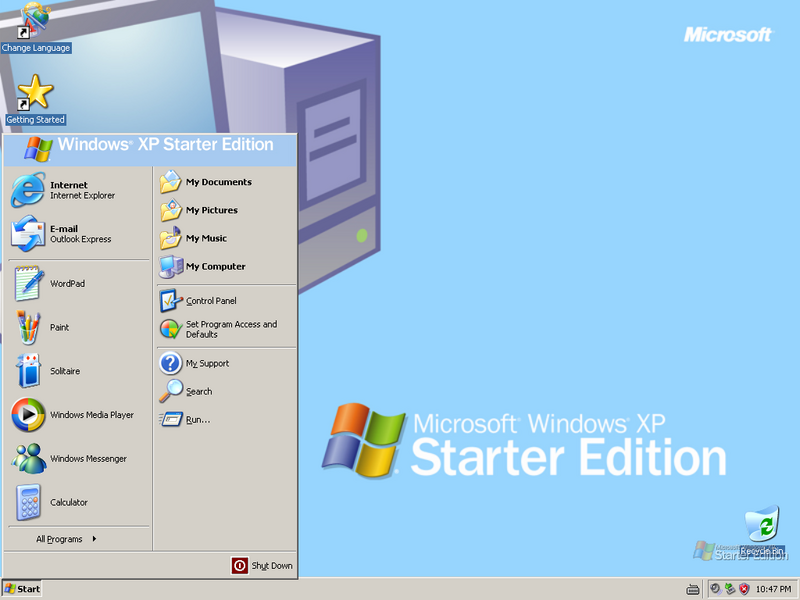Choose the Calculator label entry
The width and height of the screenshot is (800, 600).
point(69,503)
